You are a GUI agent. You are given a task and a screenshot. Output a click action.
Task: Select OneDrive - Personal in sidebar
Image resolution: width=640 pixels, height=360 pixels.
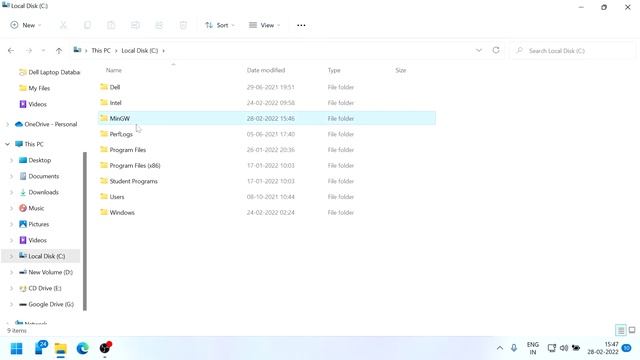[x=46, y=124]
